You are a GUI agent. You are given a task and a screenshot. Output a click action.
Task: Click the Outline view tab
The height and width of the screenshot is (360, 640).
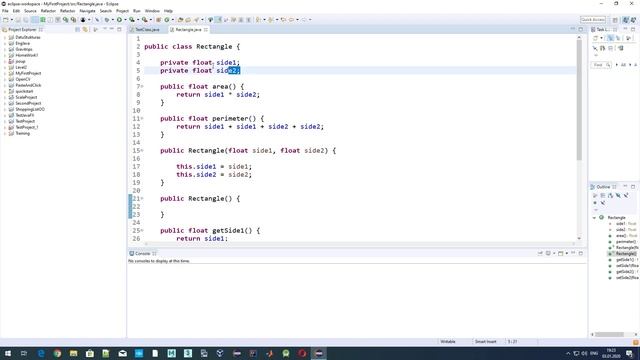603,187
